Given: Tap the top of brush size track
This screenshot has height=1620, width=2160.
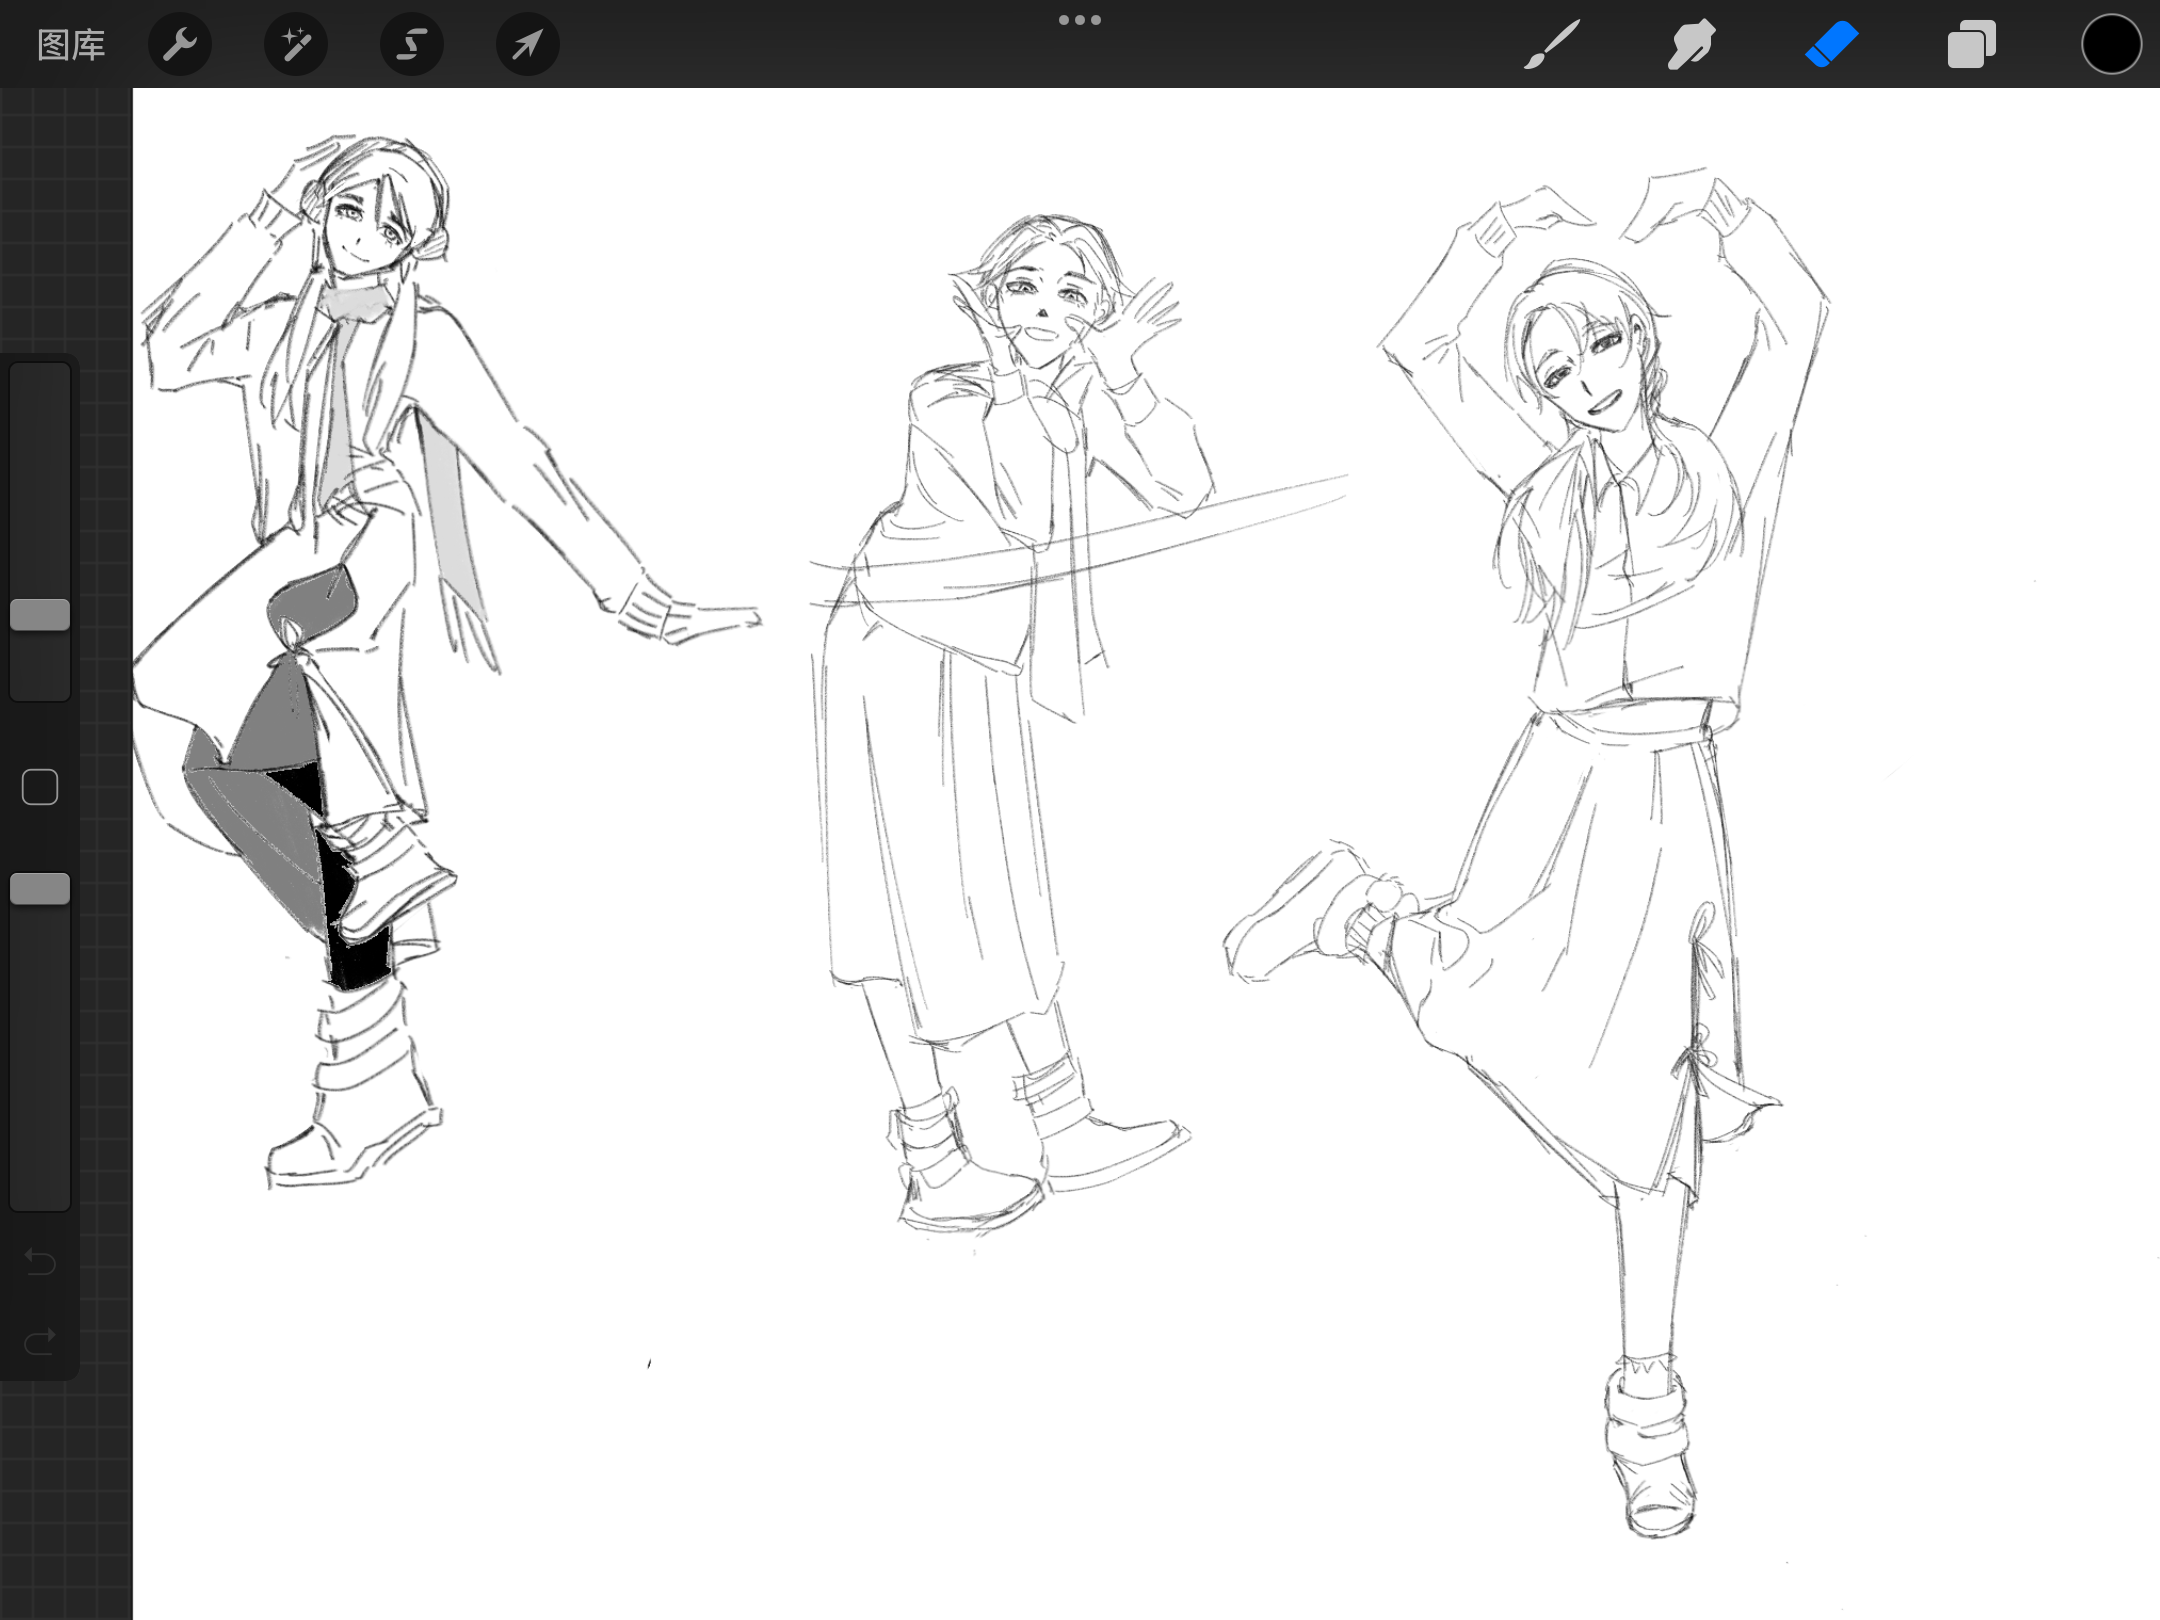Looking at the screenshot, I should click(x=40, y=385).
